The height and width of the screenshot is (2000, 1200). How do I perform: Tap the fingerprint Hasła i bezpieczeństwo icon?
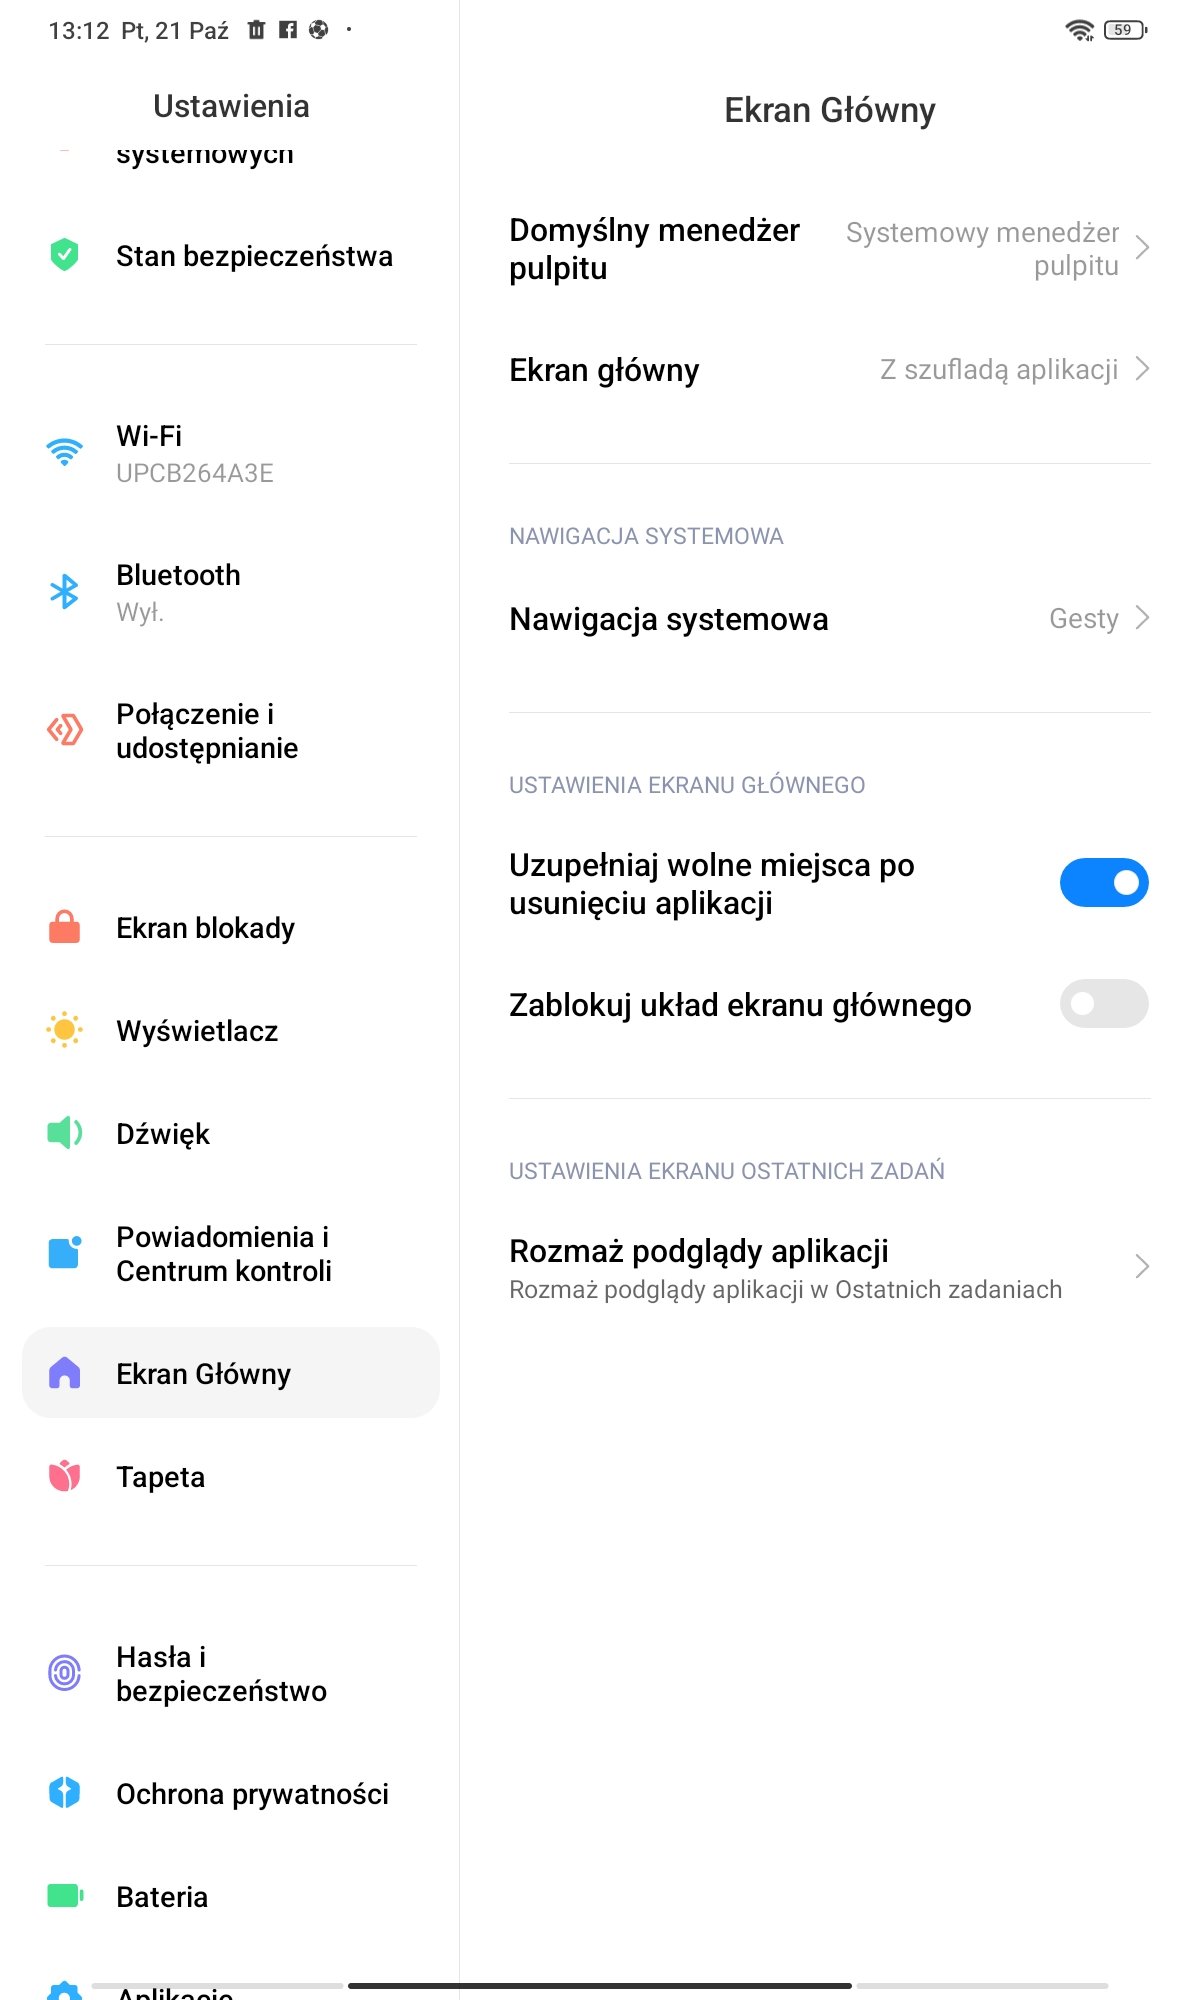[64, 1672]
